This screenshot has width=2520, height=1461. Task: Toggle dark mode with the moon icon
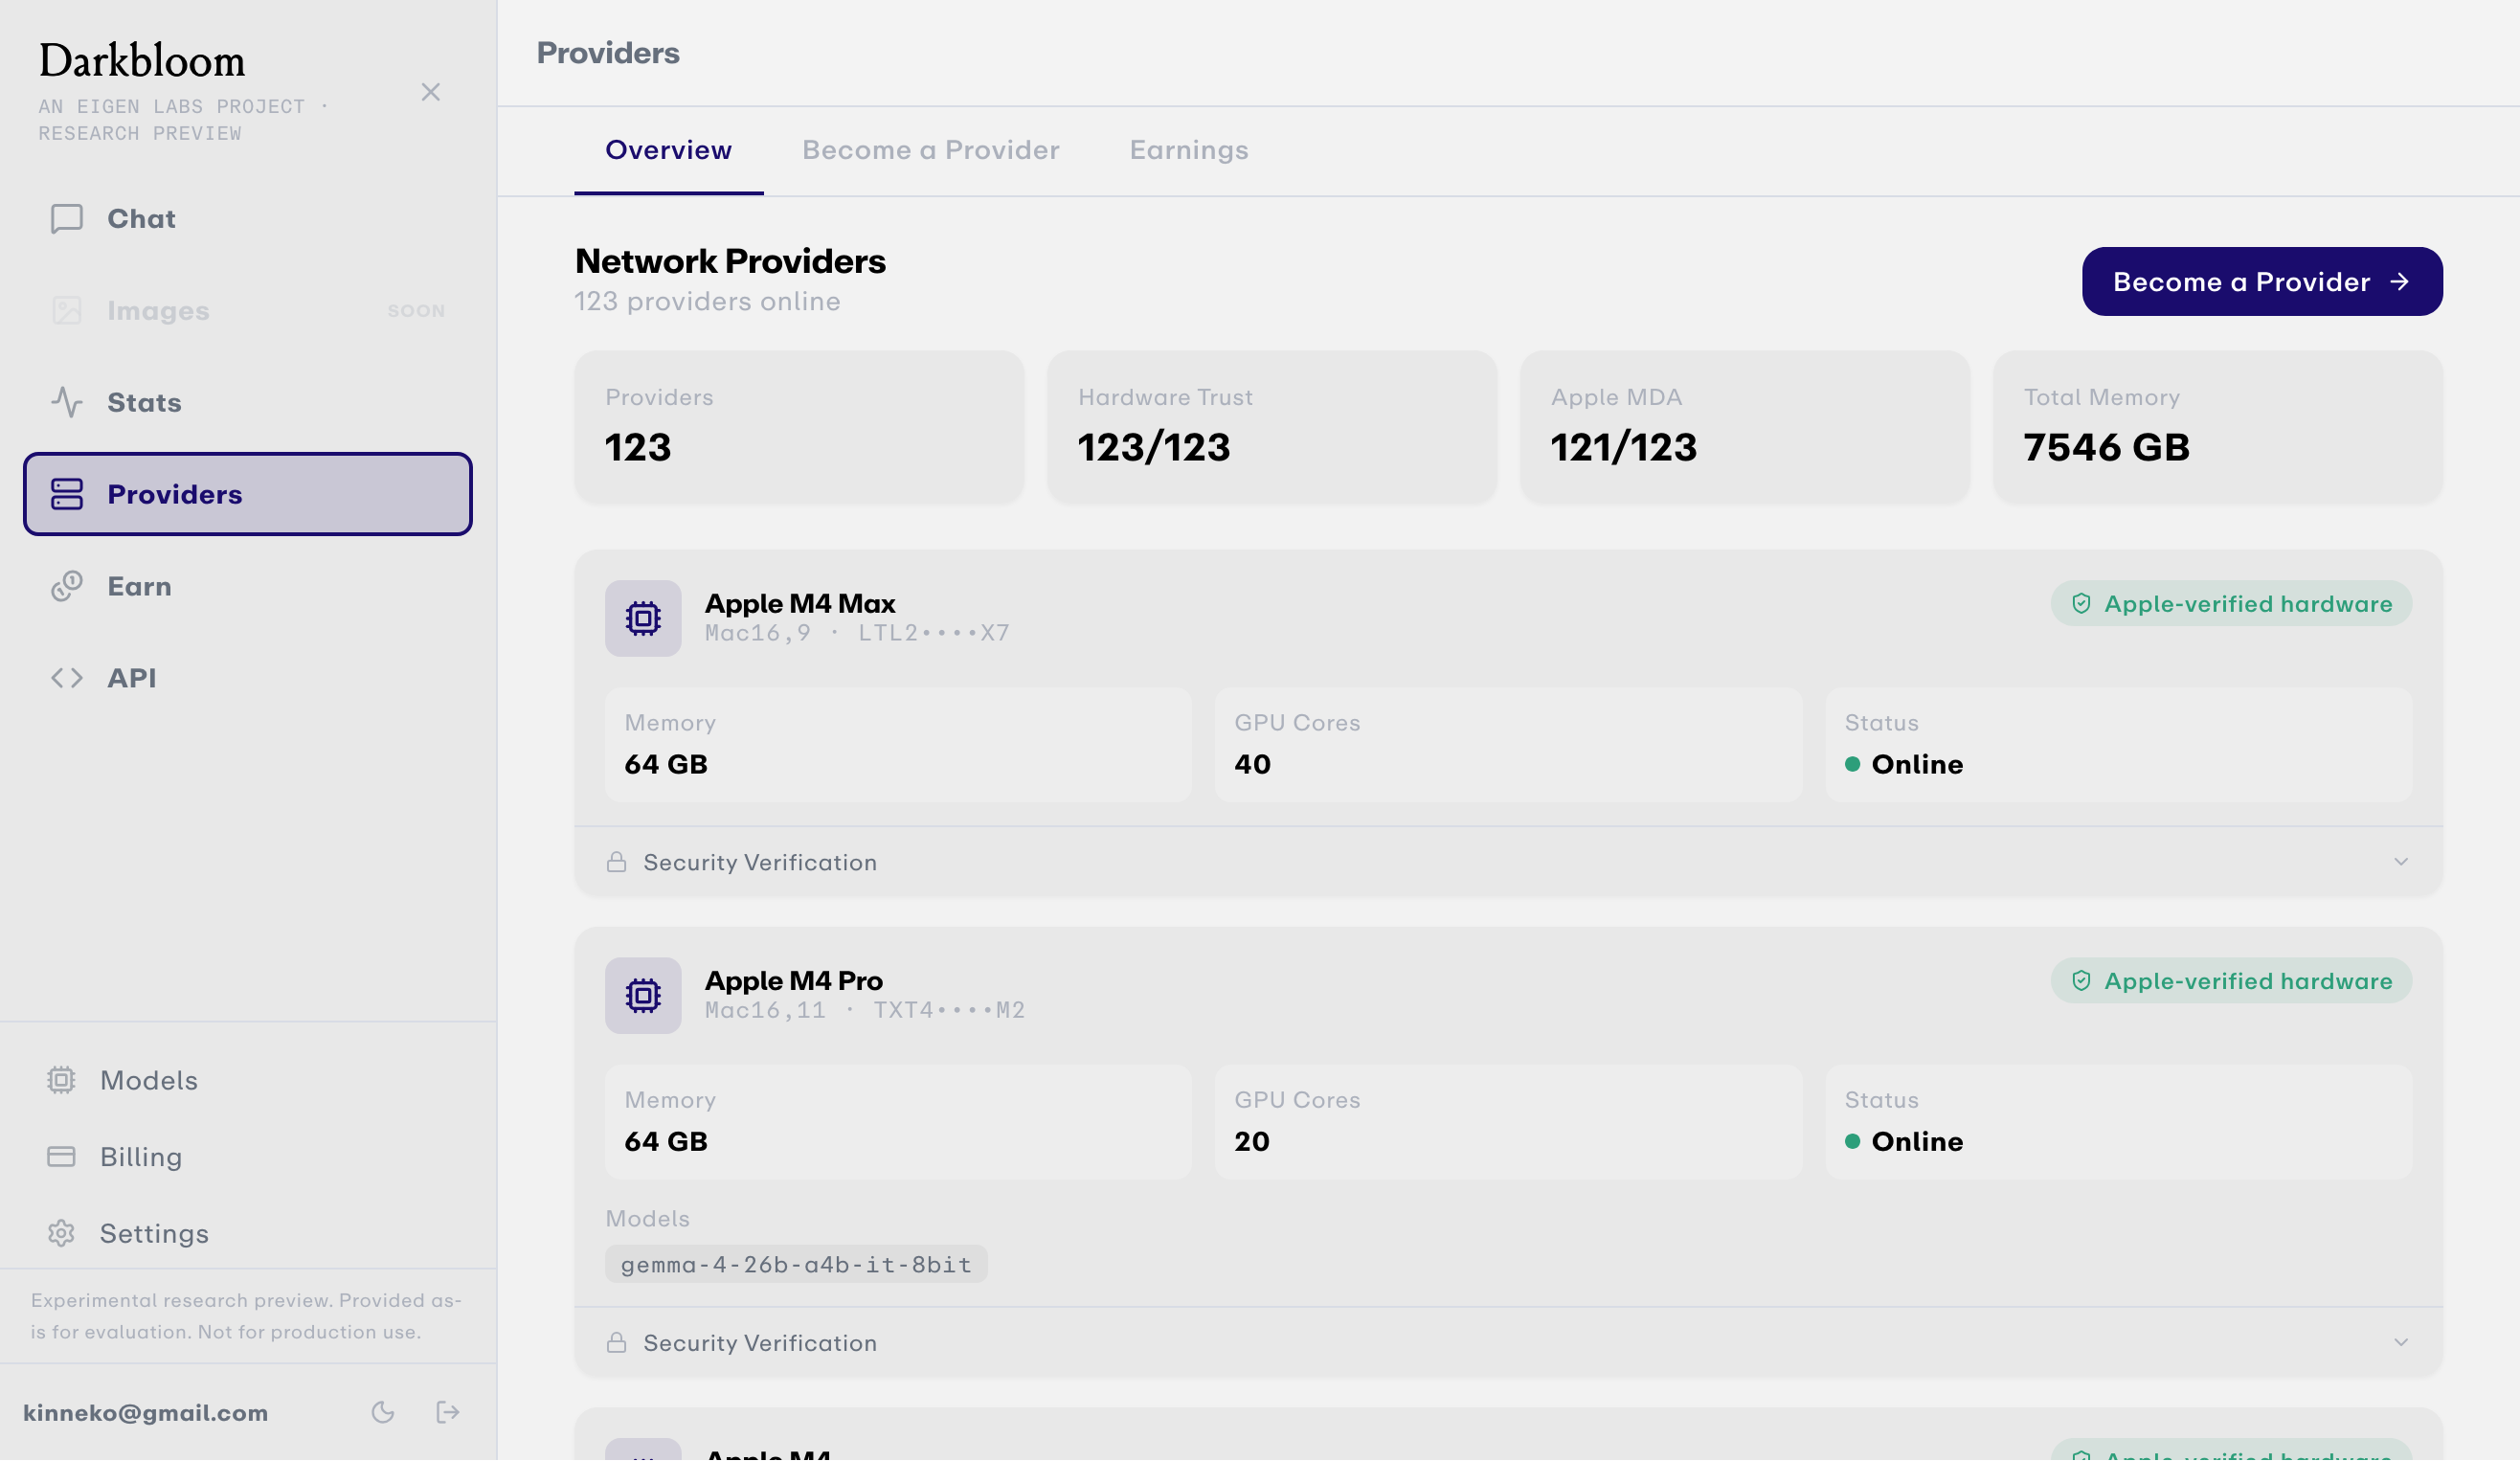(383, 1413)
